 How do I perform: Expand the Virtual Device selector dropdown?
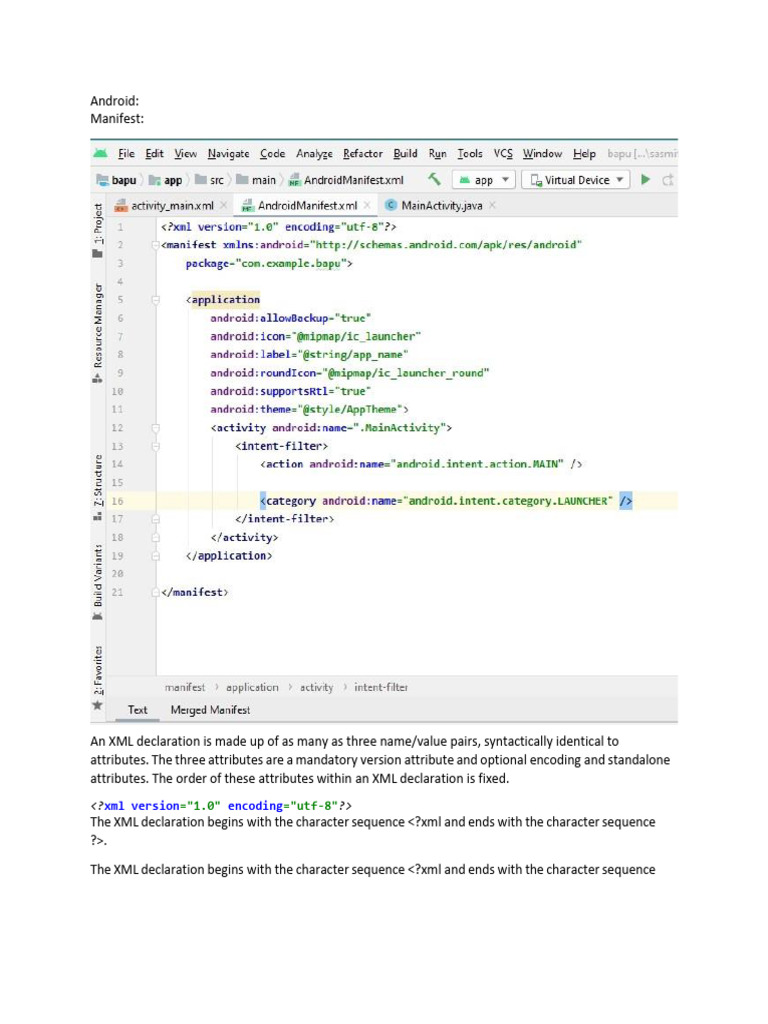(x=578, y=180)
